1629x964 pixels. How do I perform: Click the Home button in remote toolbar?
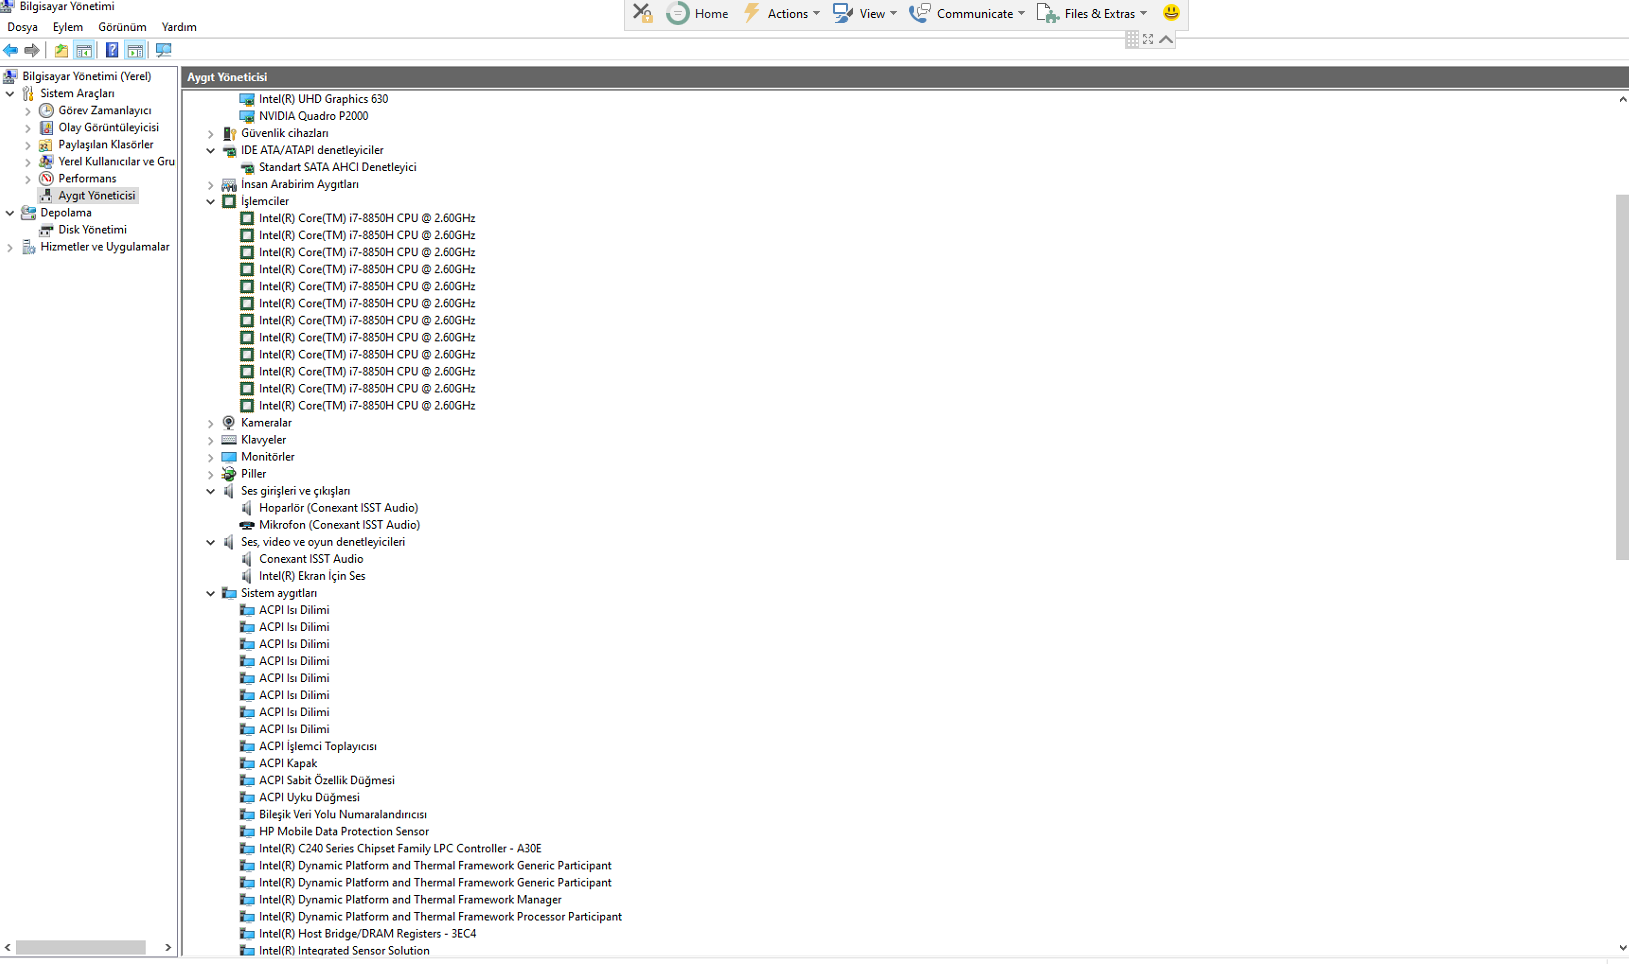(x=698, y=14)
